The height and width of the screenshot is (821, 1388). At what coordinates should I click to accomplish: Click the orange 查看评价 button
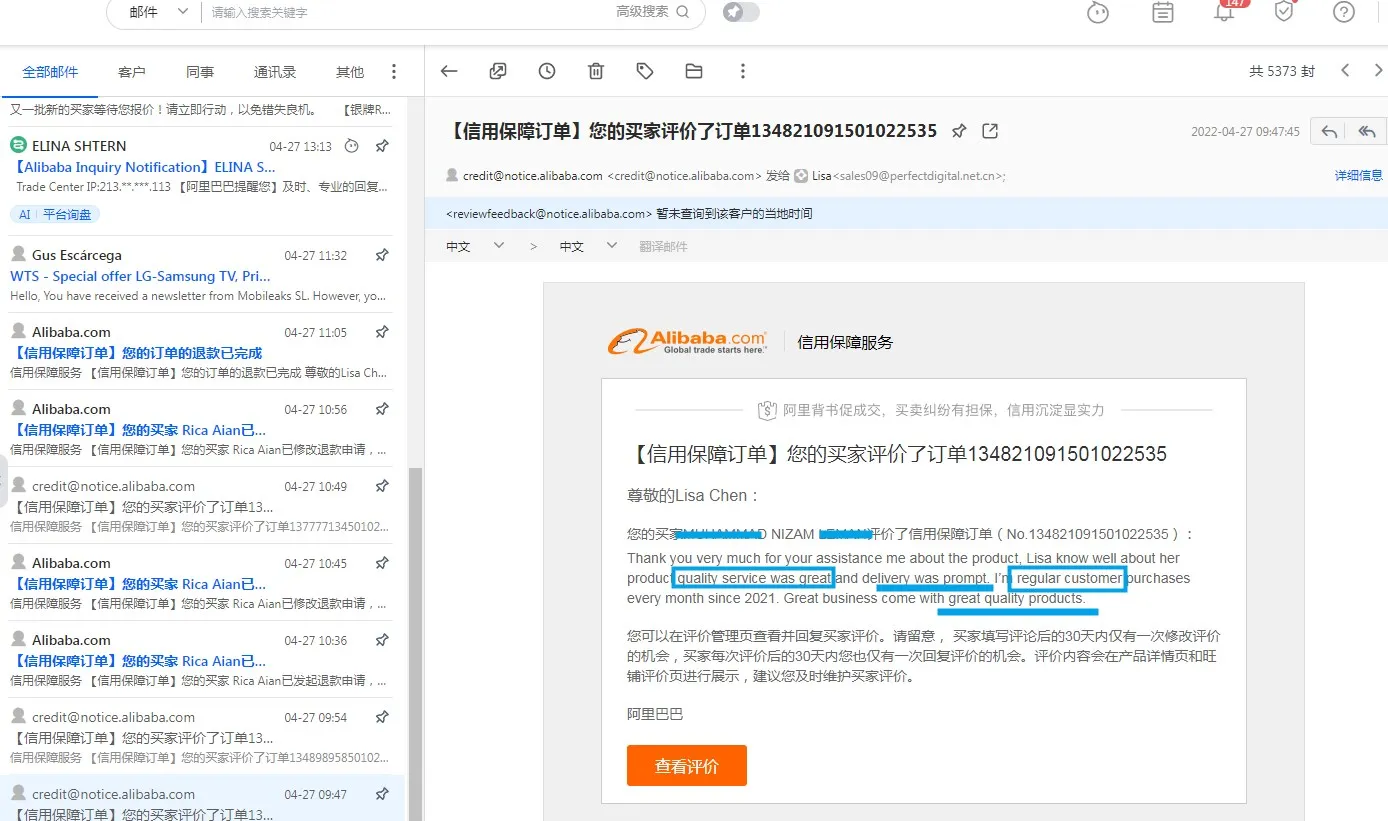tap(687, 766)
